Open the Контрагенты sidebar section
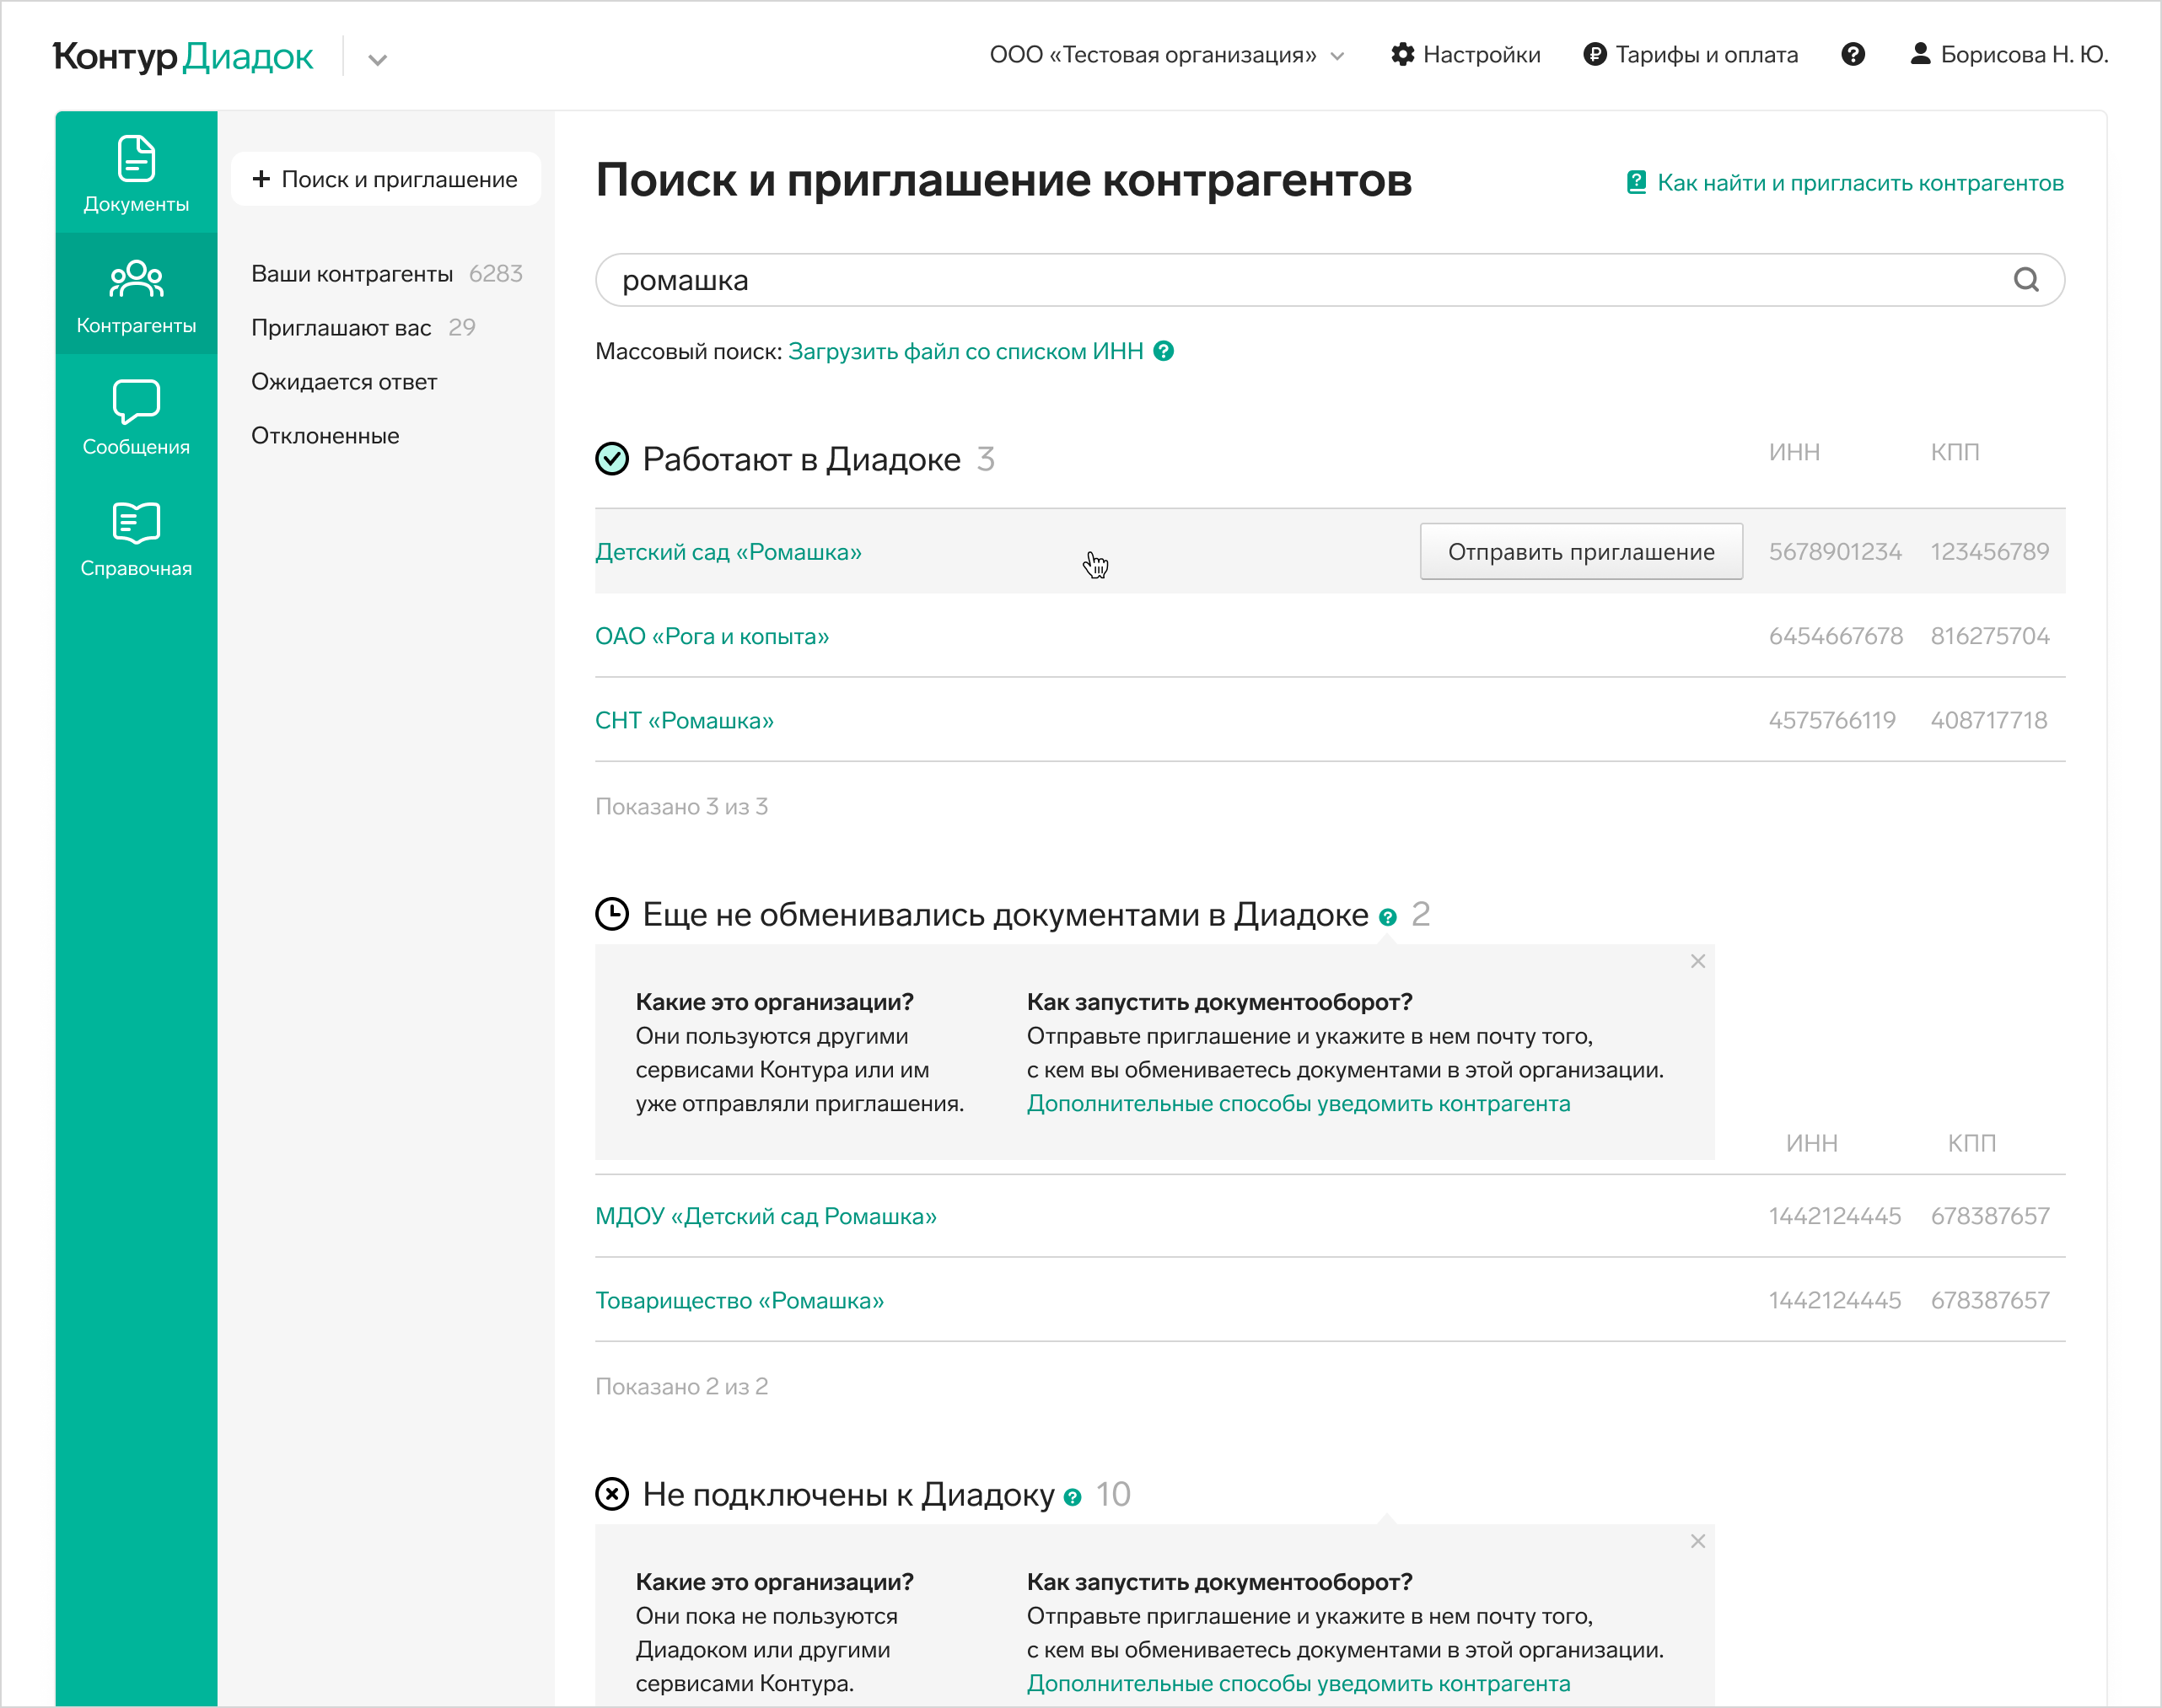 (x=136, y=295)
